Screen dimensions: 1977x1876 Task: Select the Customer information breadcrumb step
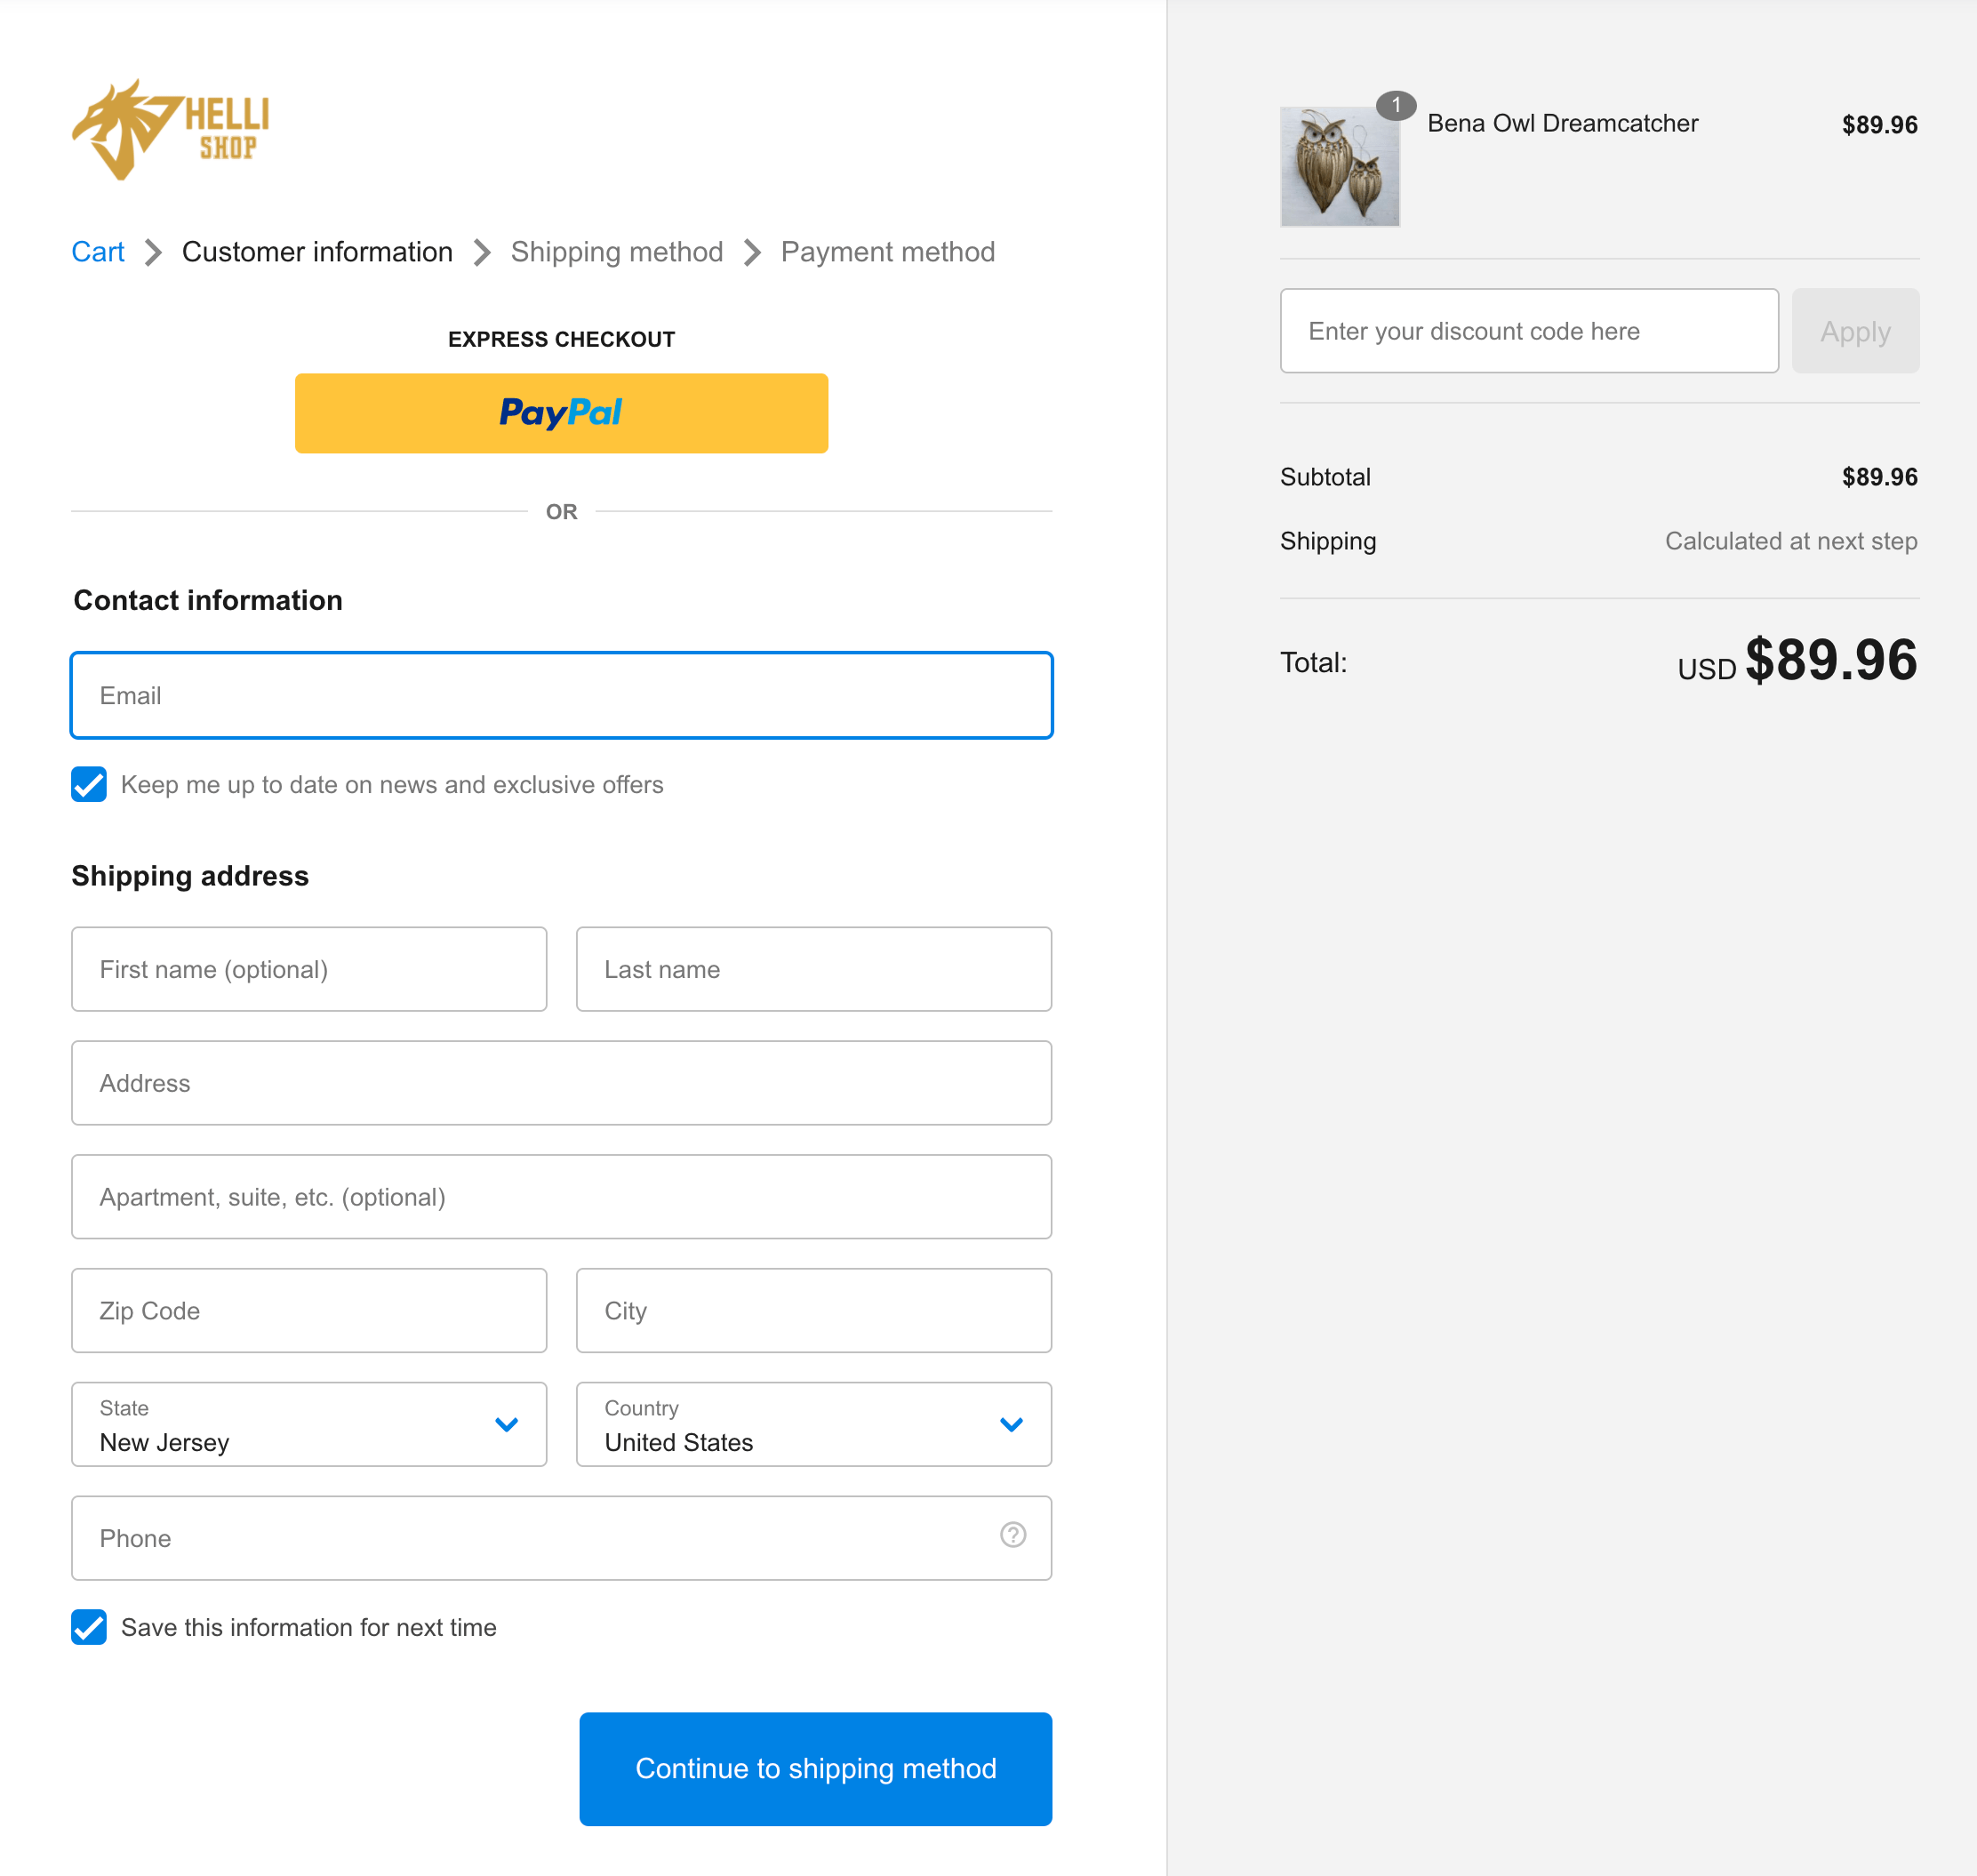point(317,252)
